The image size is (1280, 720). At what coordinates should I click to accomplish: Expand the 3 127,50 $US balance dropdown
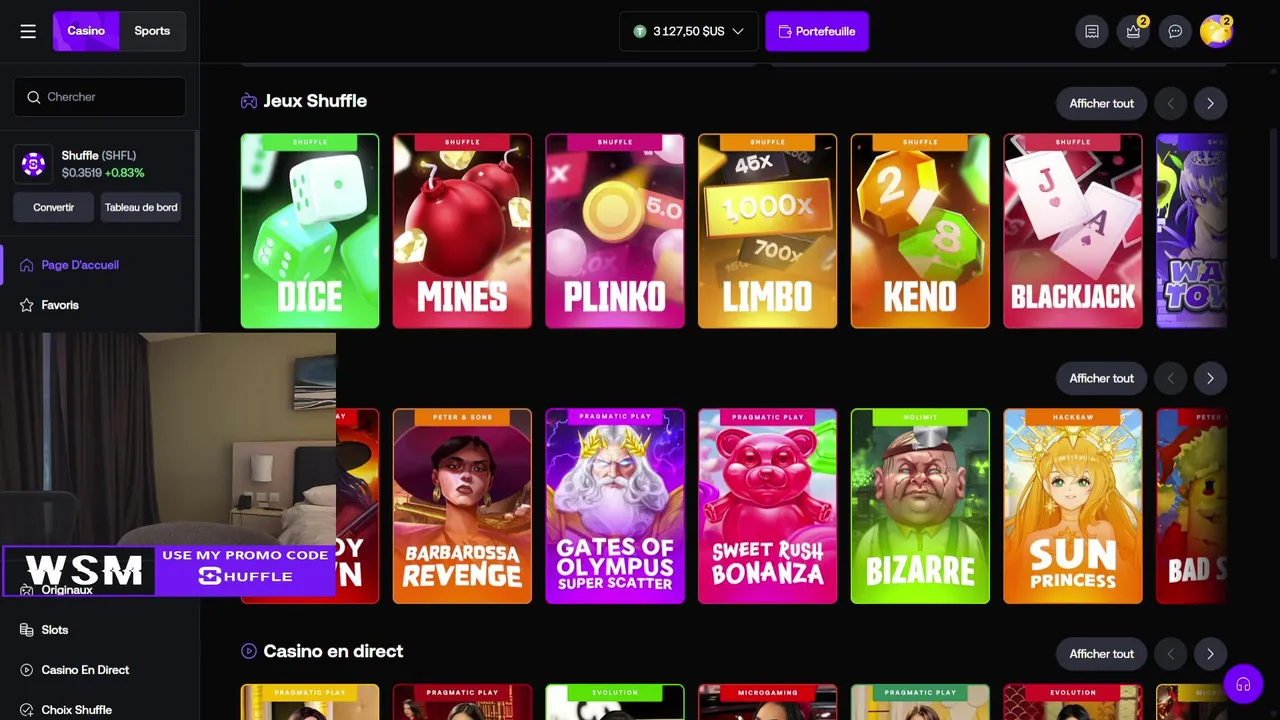[x=689, y=31]
